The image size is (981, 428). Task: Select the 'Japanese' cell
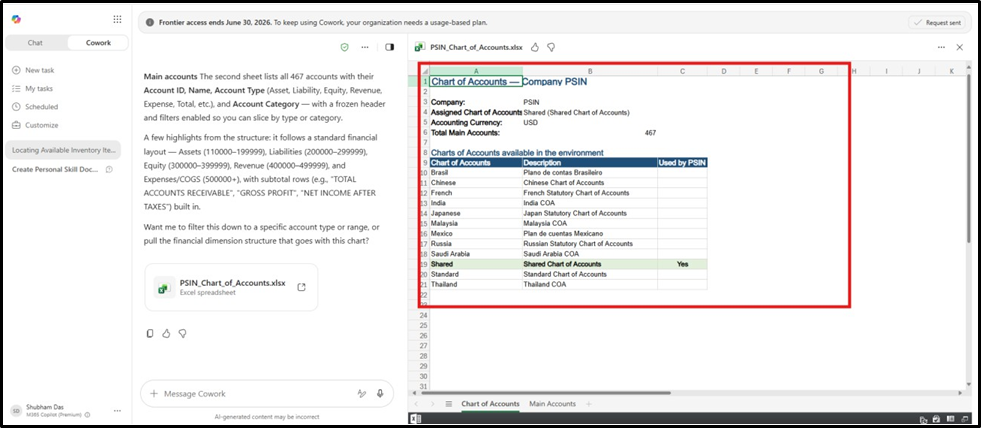pyautogui.click(x=476, y=213)
